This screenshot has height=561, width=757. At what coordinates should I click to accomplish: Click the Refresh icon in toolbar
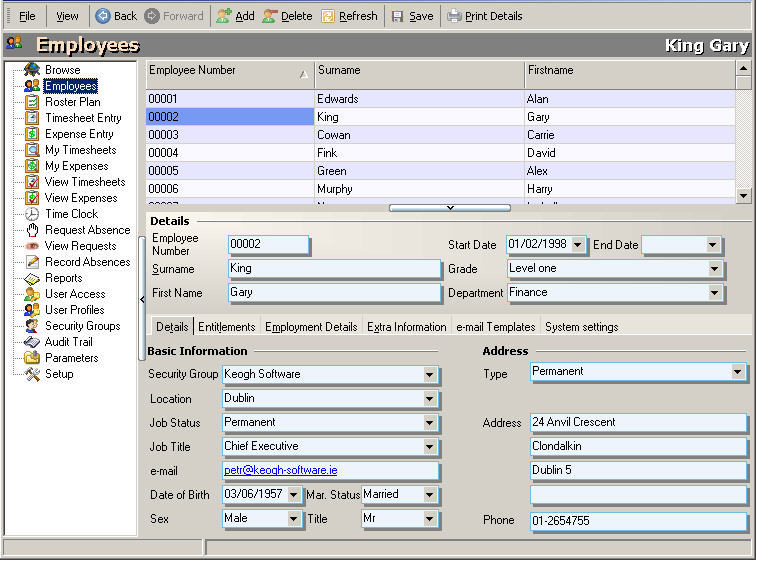click(328, 16)
